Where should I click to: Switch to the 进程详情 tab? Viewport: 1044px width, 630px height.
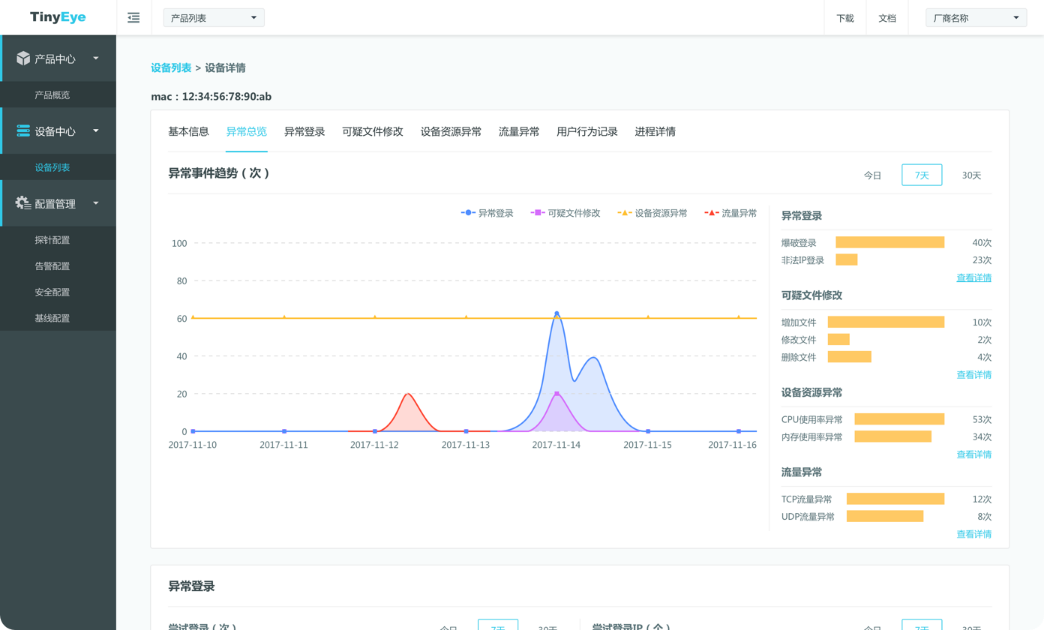point(655,132)
